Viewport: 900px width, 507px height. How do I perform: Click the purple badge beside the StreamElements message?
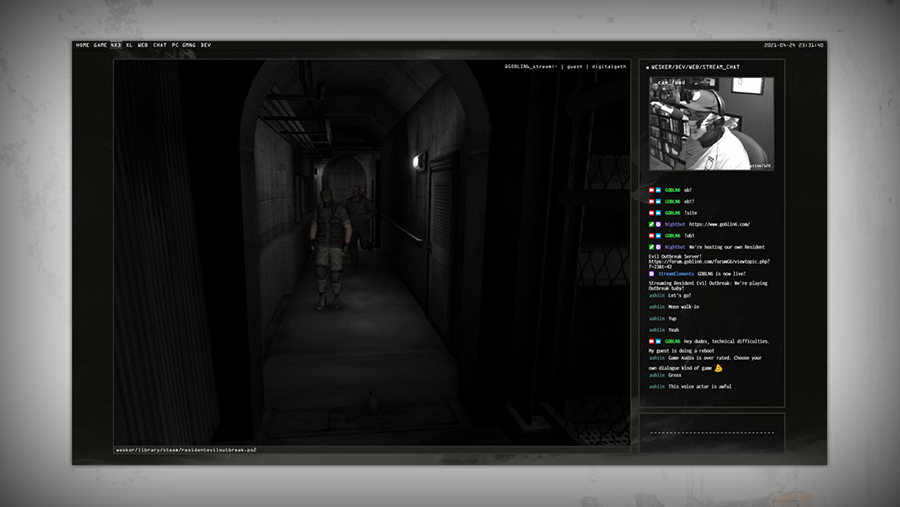tap(651, 274)
